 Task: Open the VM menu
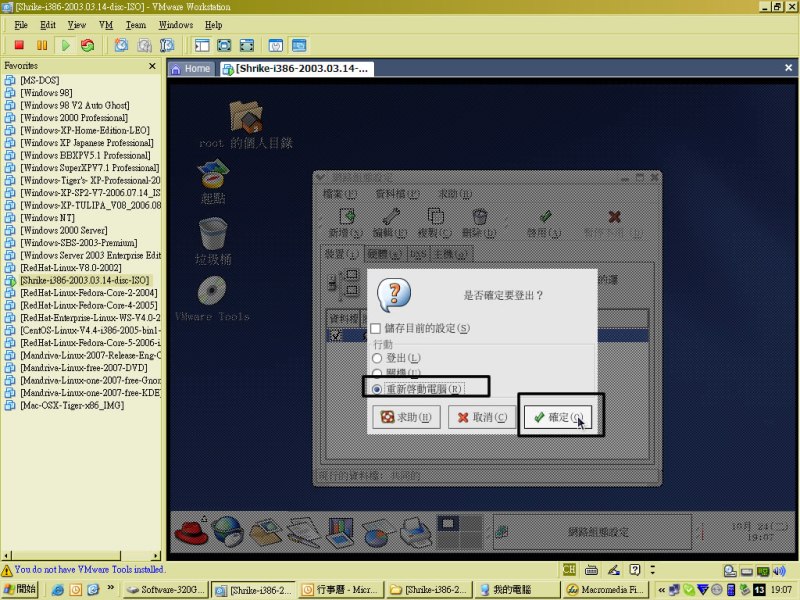(x=106, y=25)
